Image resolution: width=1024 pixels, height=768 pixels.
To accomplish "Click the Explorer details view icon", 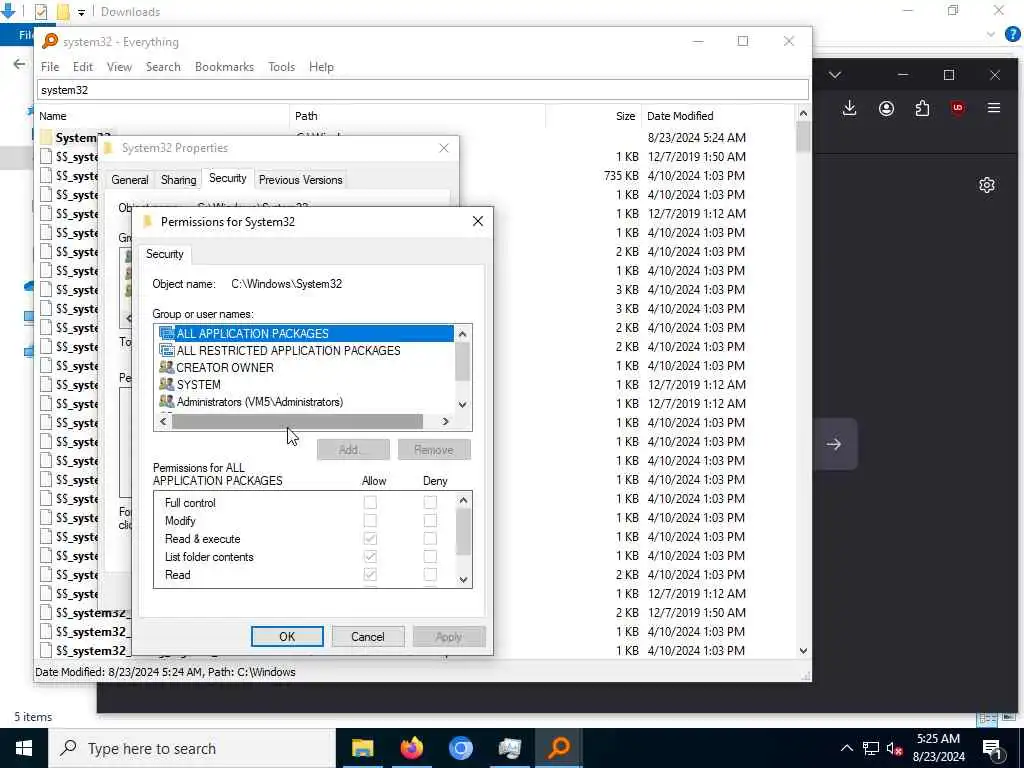I will click(987, 718).
